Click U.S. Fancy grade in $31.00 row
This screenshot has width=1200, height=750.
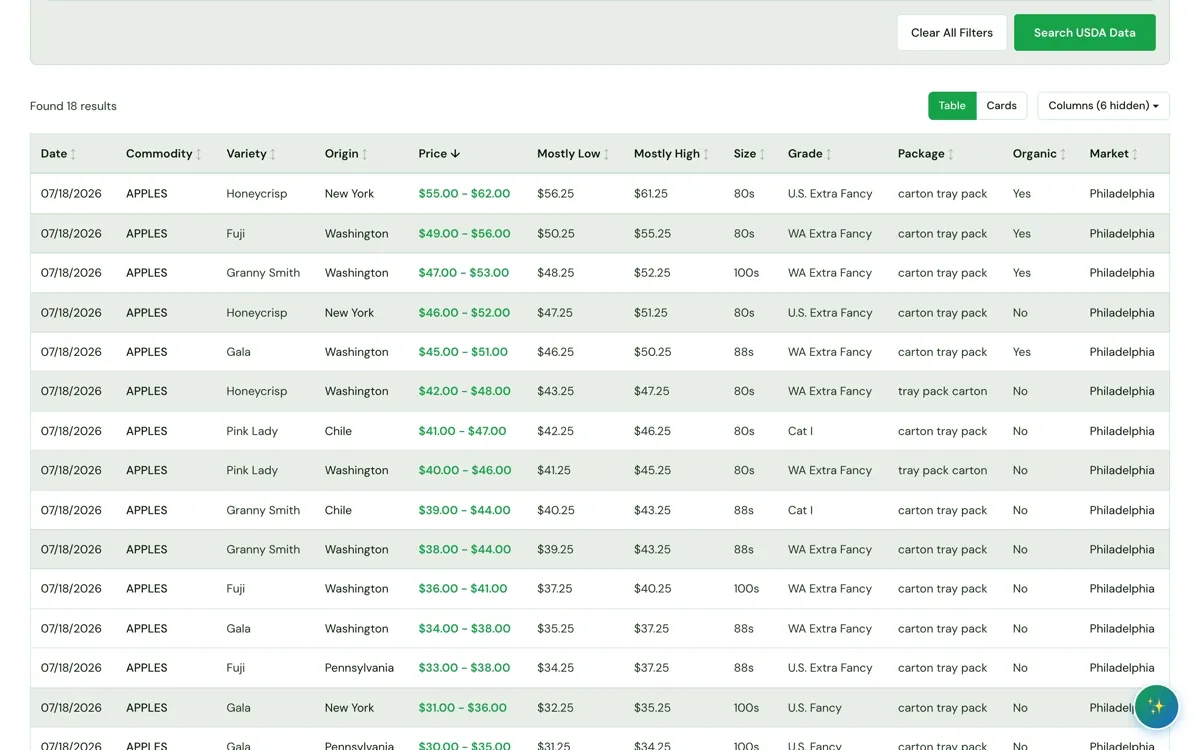[815, 708]
